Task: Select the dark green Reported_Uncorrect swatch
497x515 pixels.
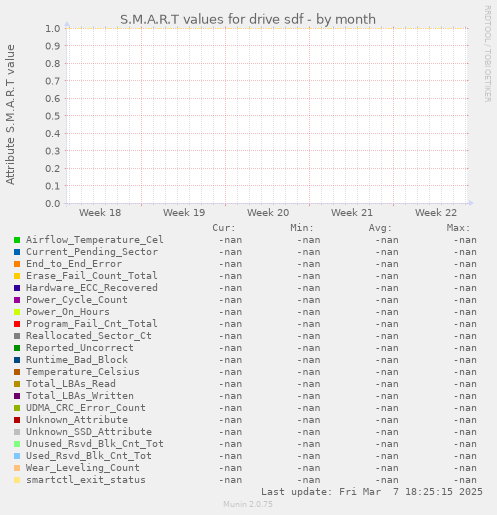Action: pos(17,348)
